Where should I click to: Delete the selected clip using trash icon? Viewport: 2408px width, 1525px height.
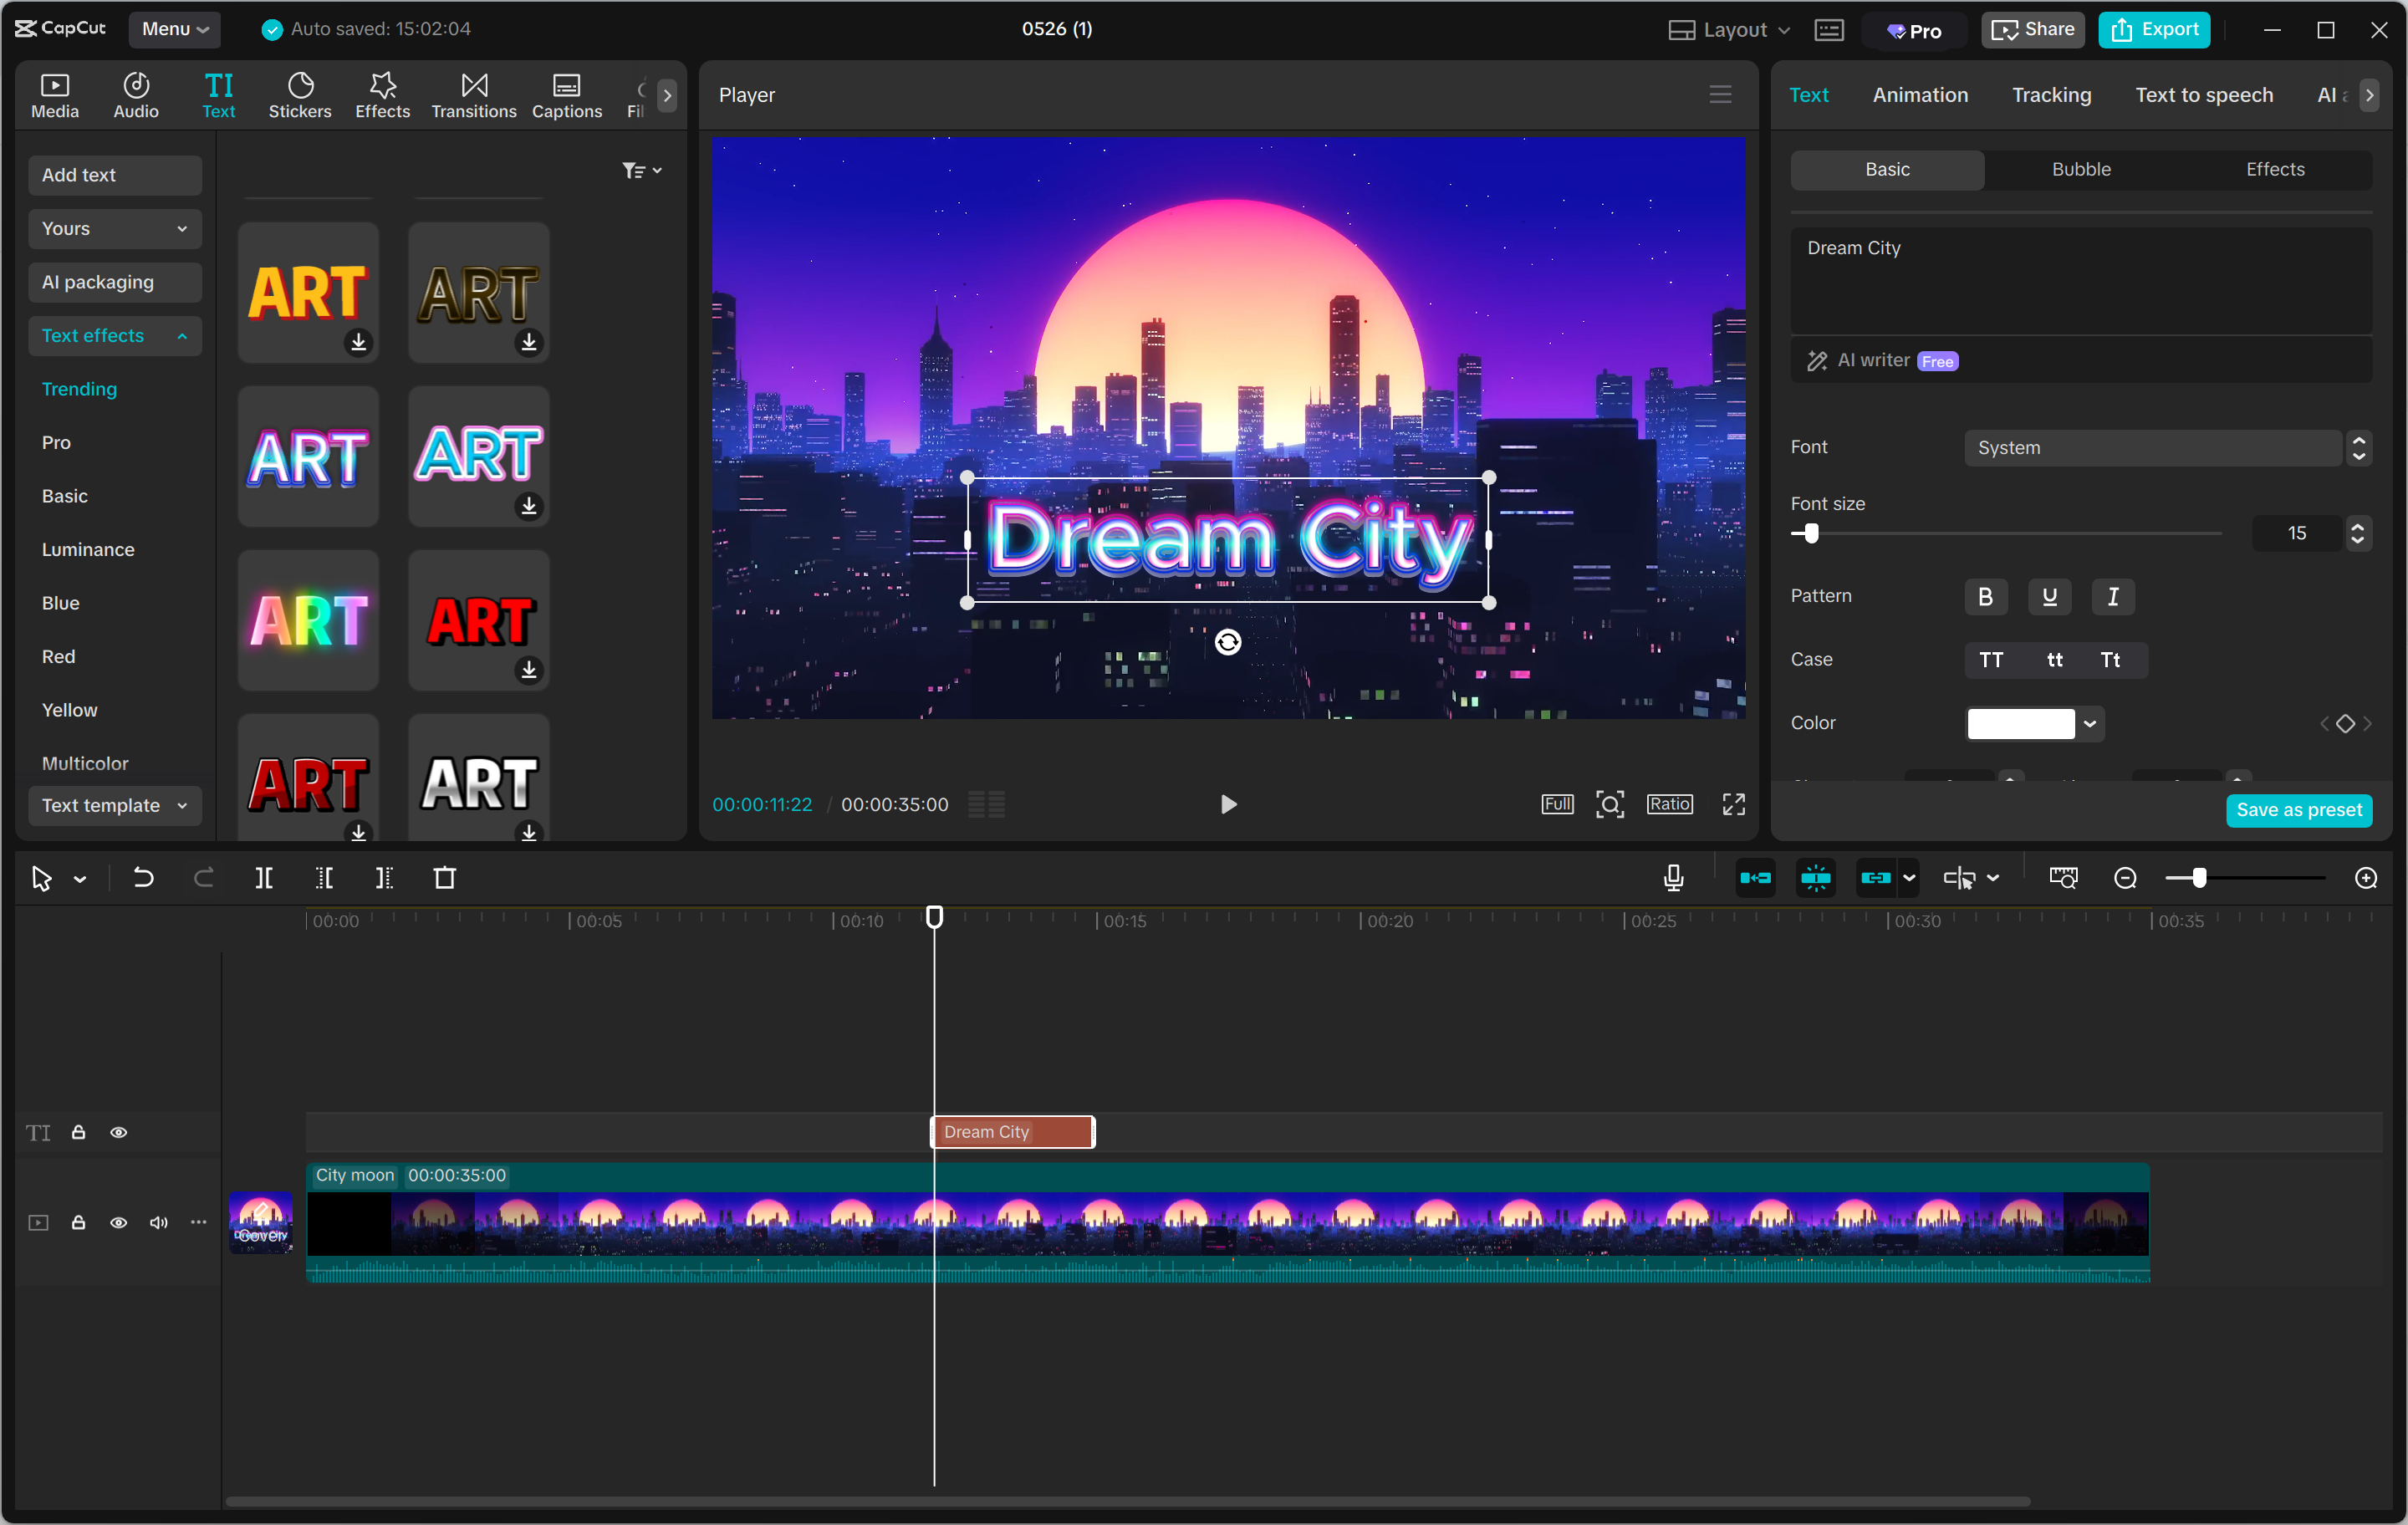tap(446, 878)
